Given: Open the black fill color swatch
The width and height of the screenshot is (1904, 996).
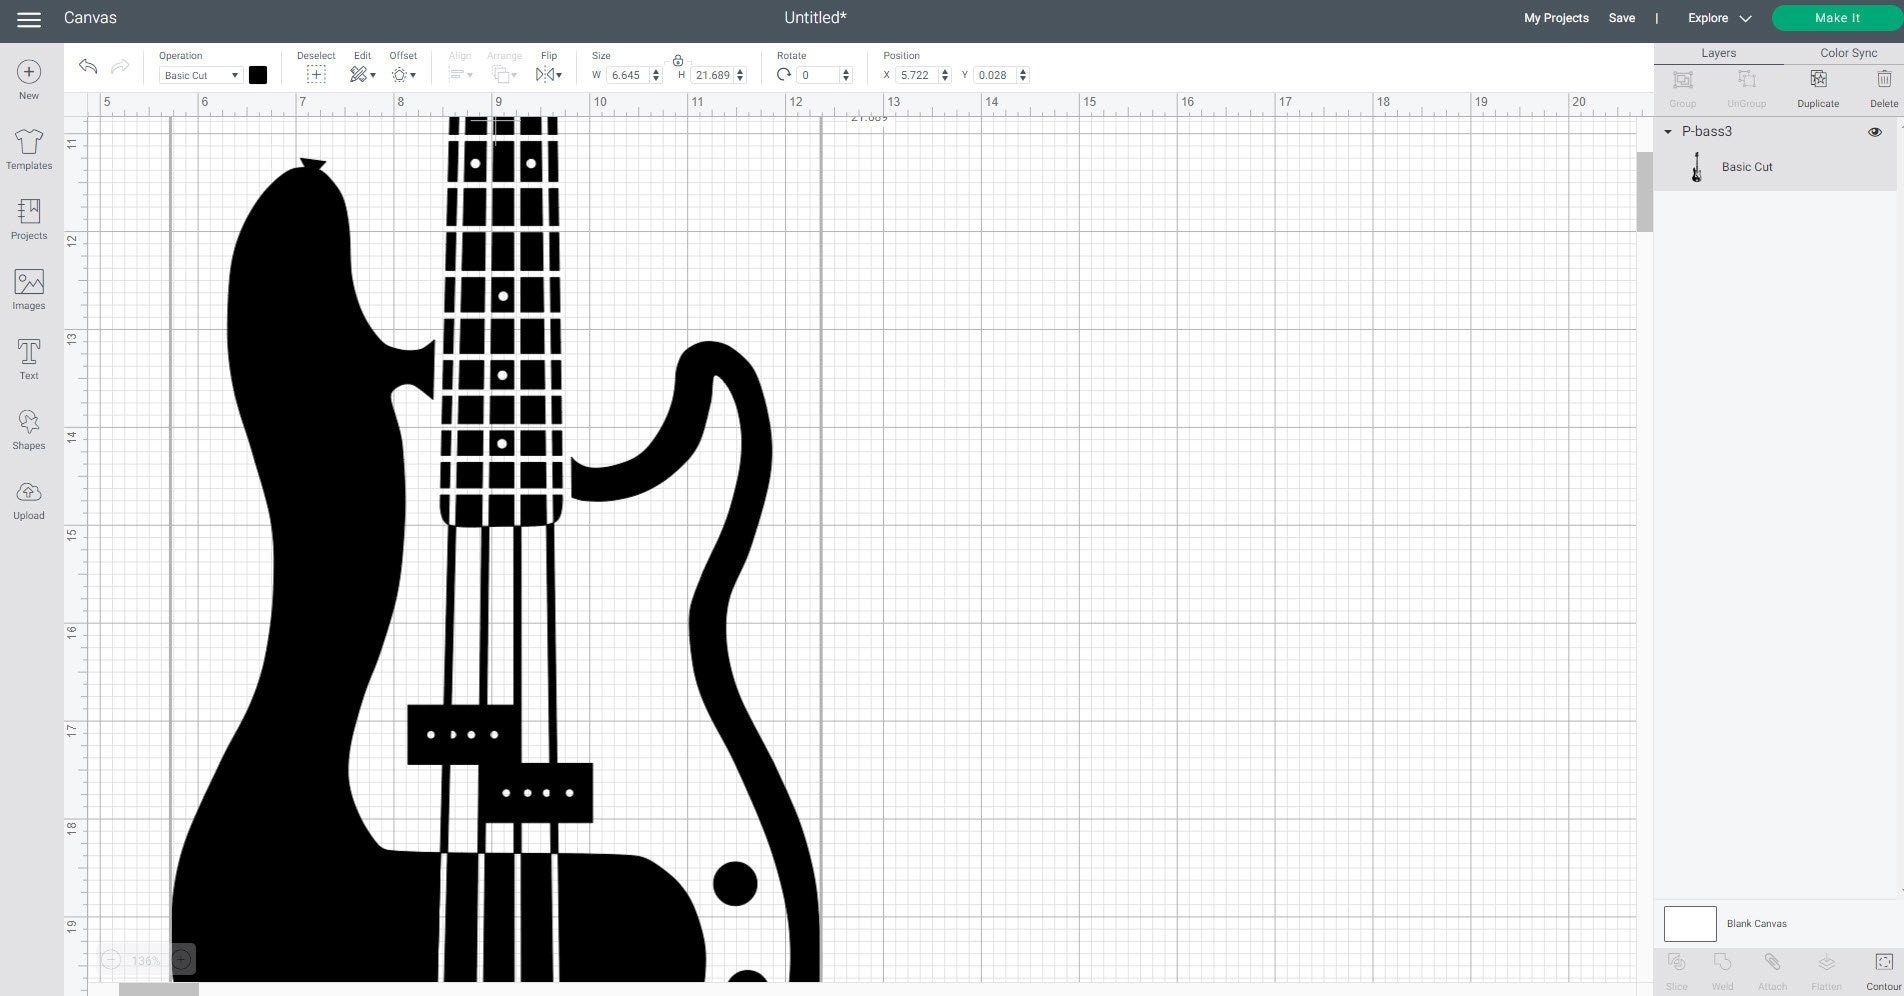Looking at the screenshot, I should [x=258, y=74].
